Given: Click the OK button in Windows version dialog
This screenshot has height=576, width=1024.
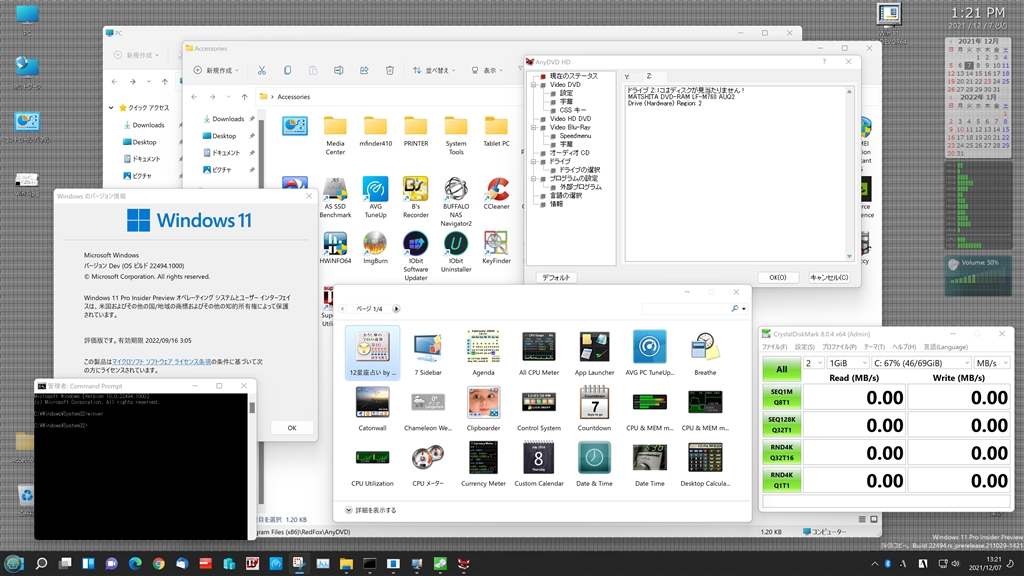Looking at the screenshot, I should pyautogui.click(x=291, y=427).
